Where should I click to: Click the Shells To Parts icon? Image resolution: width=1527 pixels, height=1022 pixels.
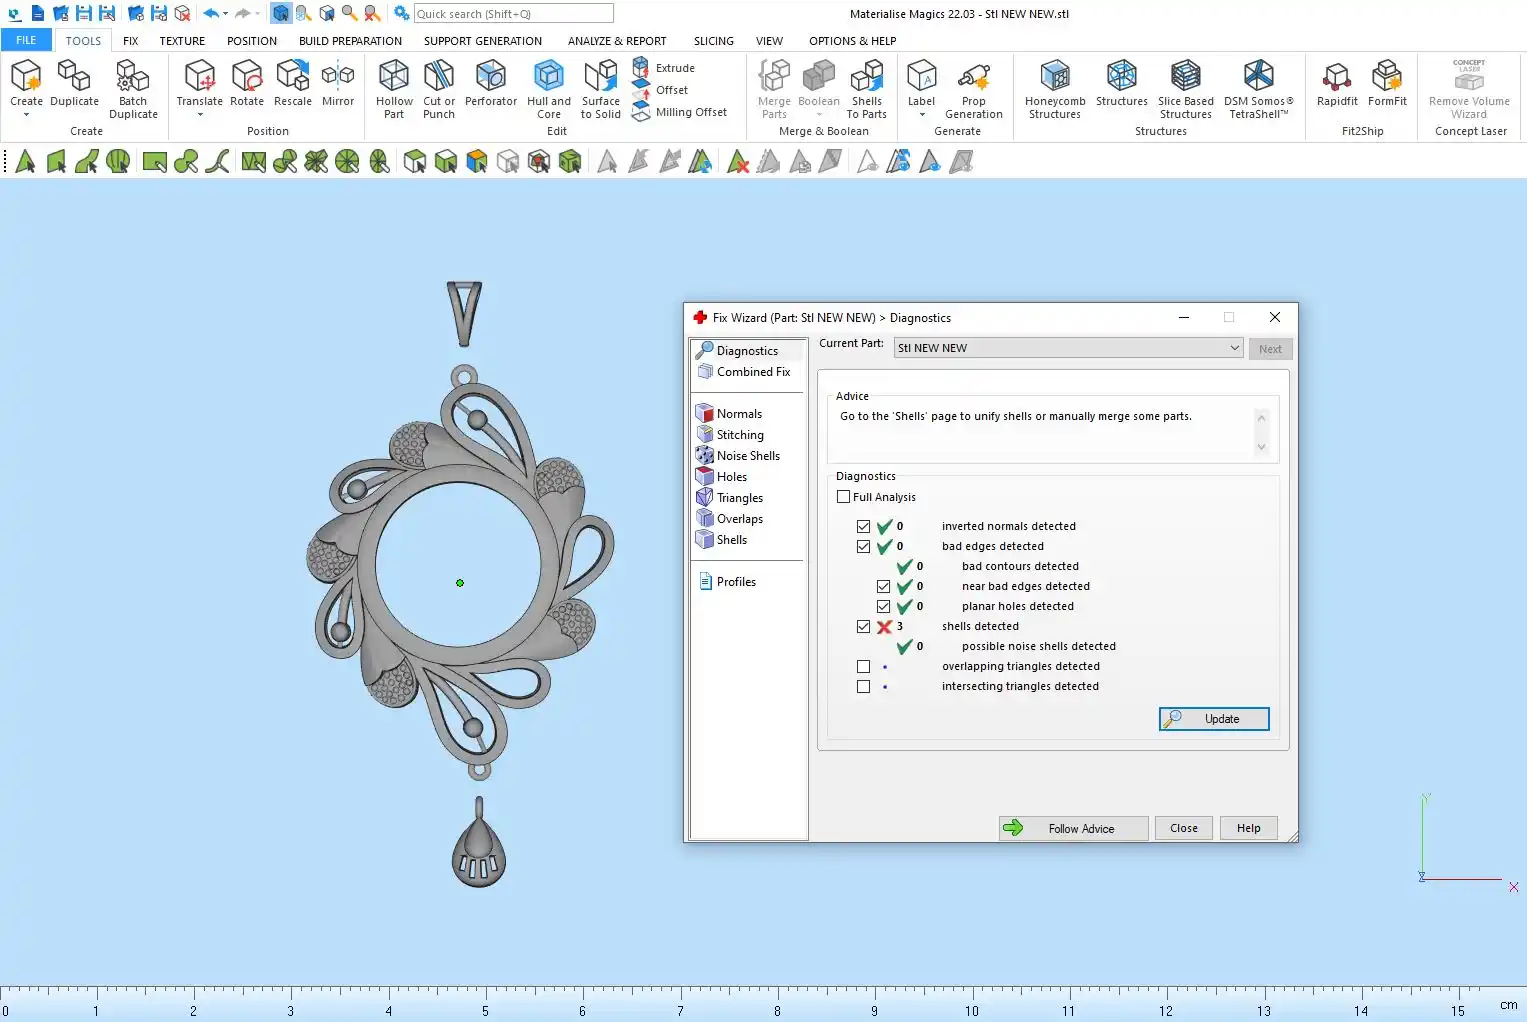(x=866, y=77)
